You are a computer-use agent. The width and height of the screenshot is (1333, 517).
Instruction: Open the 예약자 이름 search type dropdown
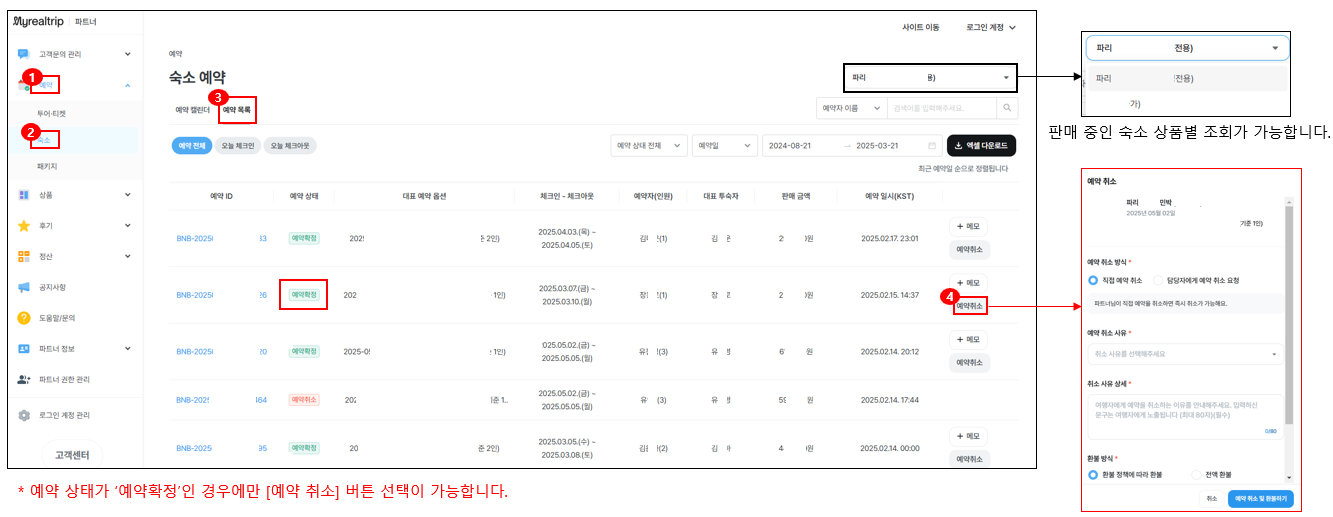point(851,108)
